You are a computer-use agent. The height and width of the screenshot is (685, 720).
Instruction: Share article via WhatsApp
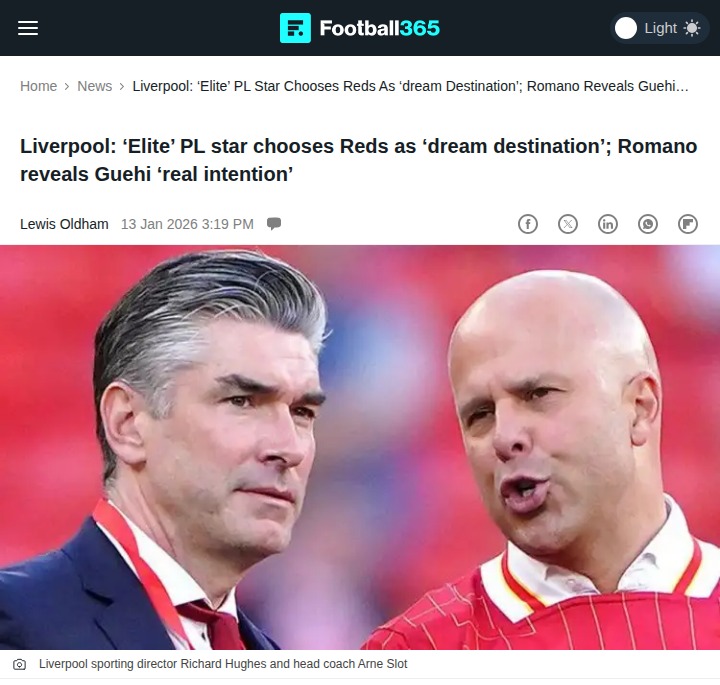648,224
